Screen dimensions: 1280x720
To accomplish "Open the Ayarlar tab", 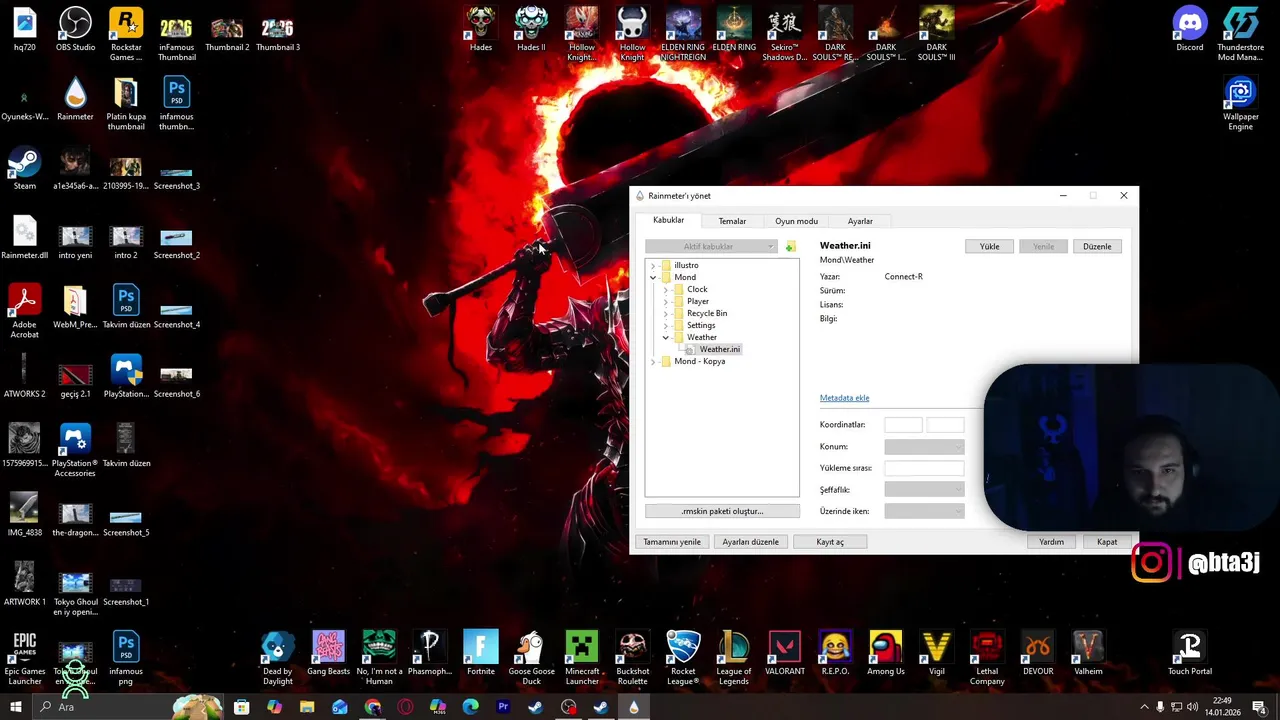I will pyautogui.click(x=860, y=221).
